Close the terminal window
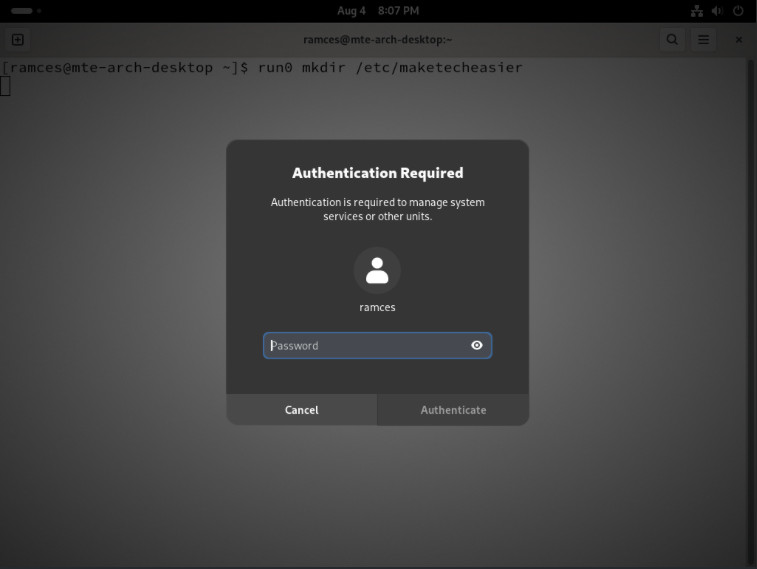Viewport: 757px width, 569px height. (739, 40)
